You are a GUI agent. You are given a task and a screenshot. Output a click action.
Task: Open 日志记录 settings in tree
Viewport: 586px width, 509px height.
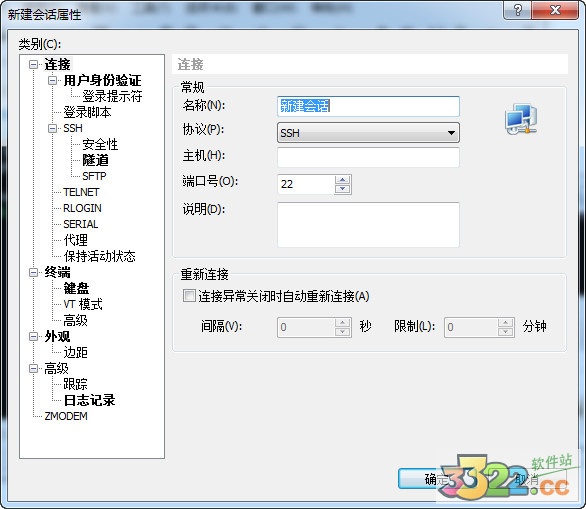[89, 401]
